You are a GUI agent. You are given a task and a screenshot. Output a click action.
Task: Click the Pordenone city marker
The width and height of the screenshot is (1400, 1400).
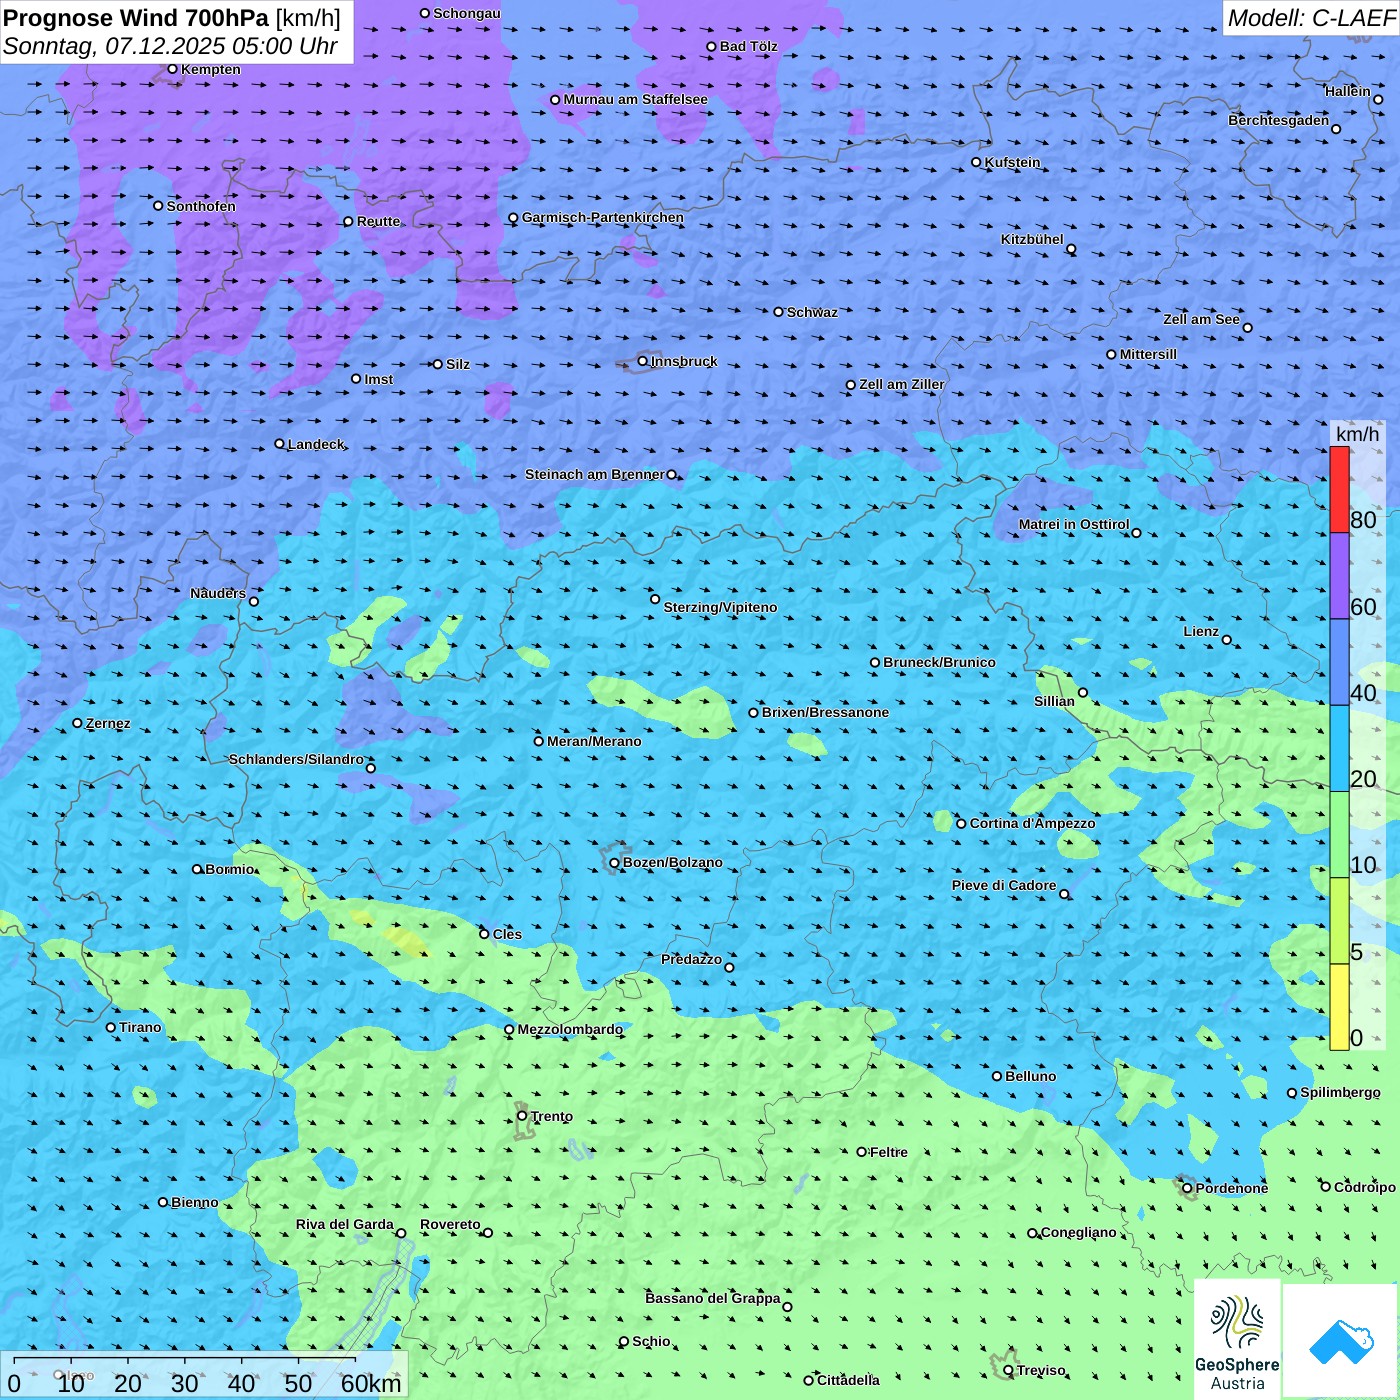point(1188,1188)
